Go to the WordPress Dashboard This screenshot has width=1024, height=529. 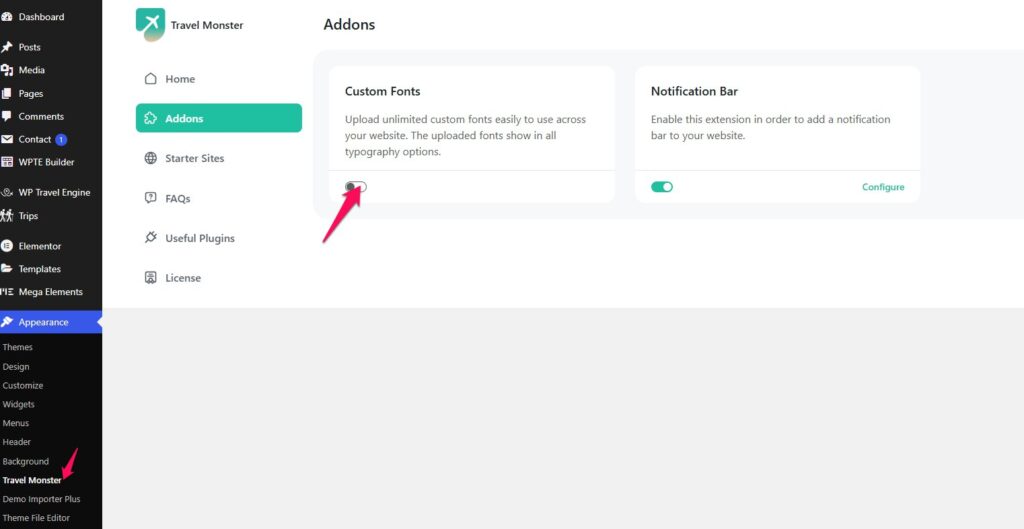point(41,17)
